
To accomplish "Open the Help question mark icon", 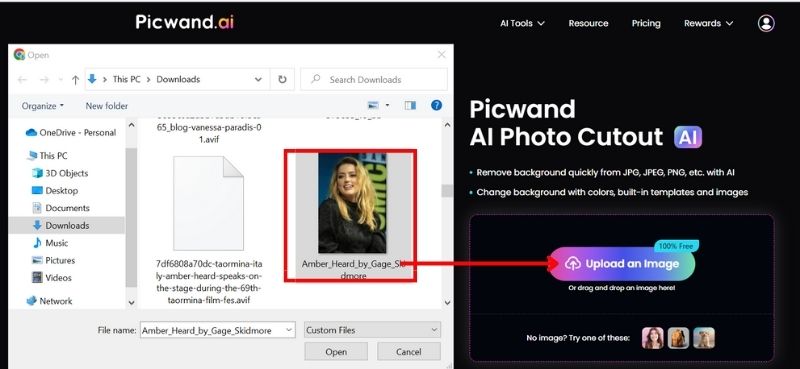I will pos(436,105).
